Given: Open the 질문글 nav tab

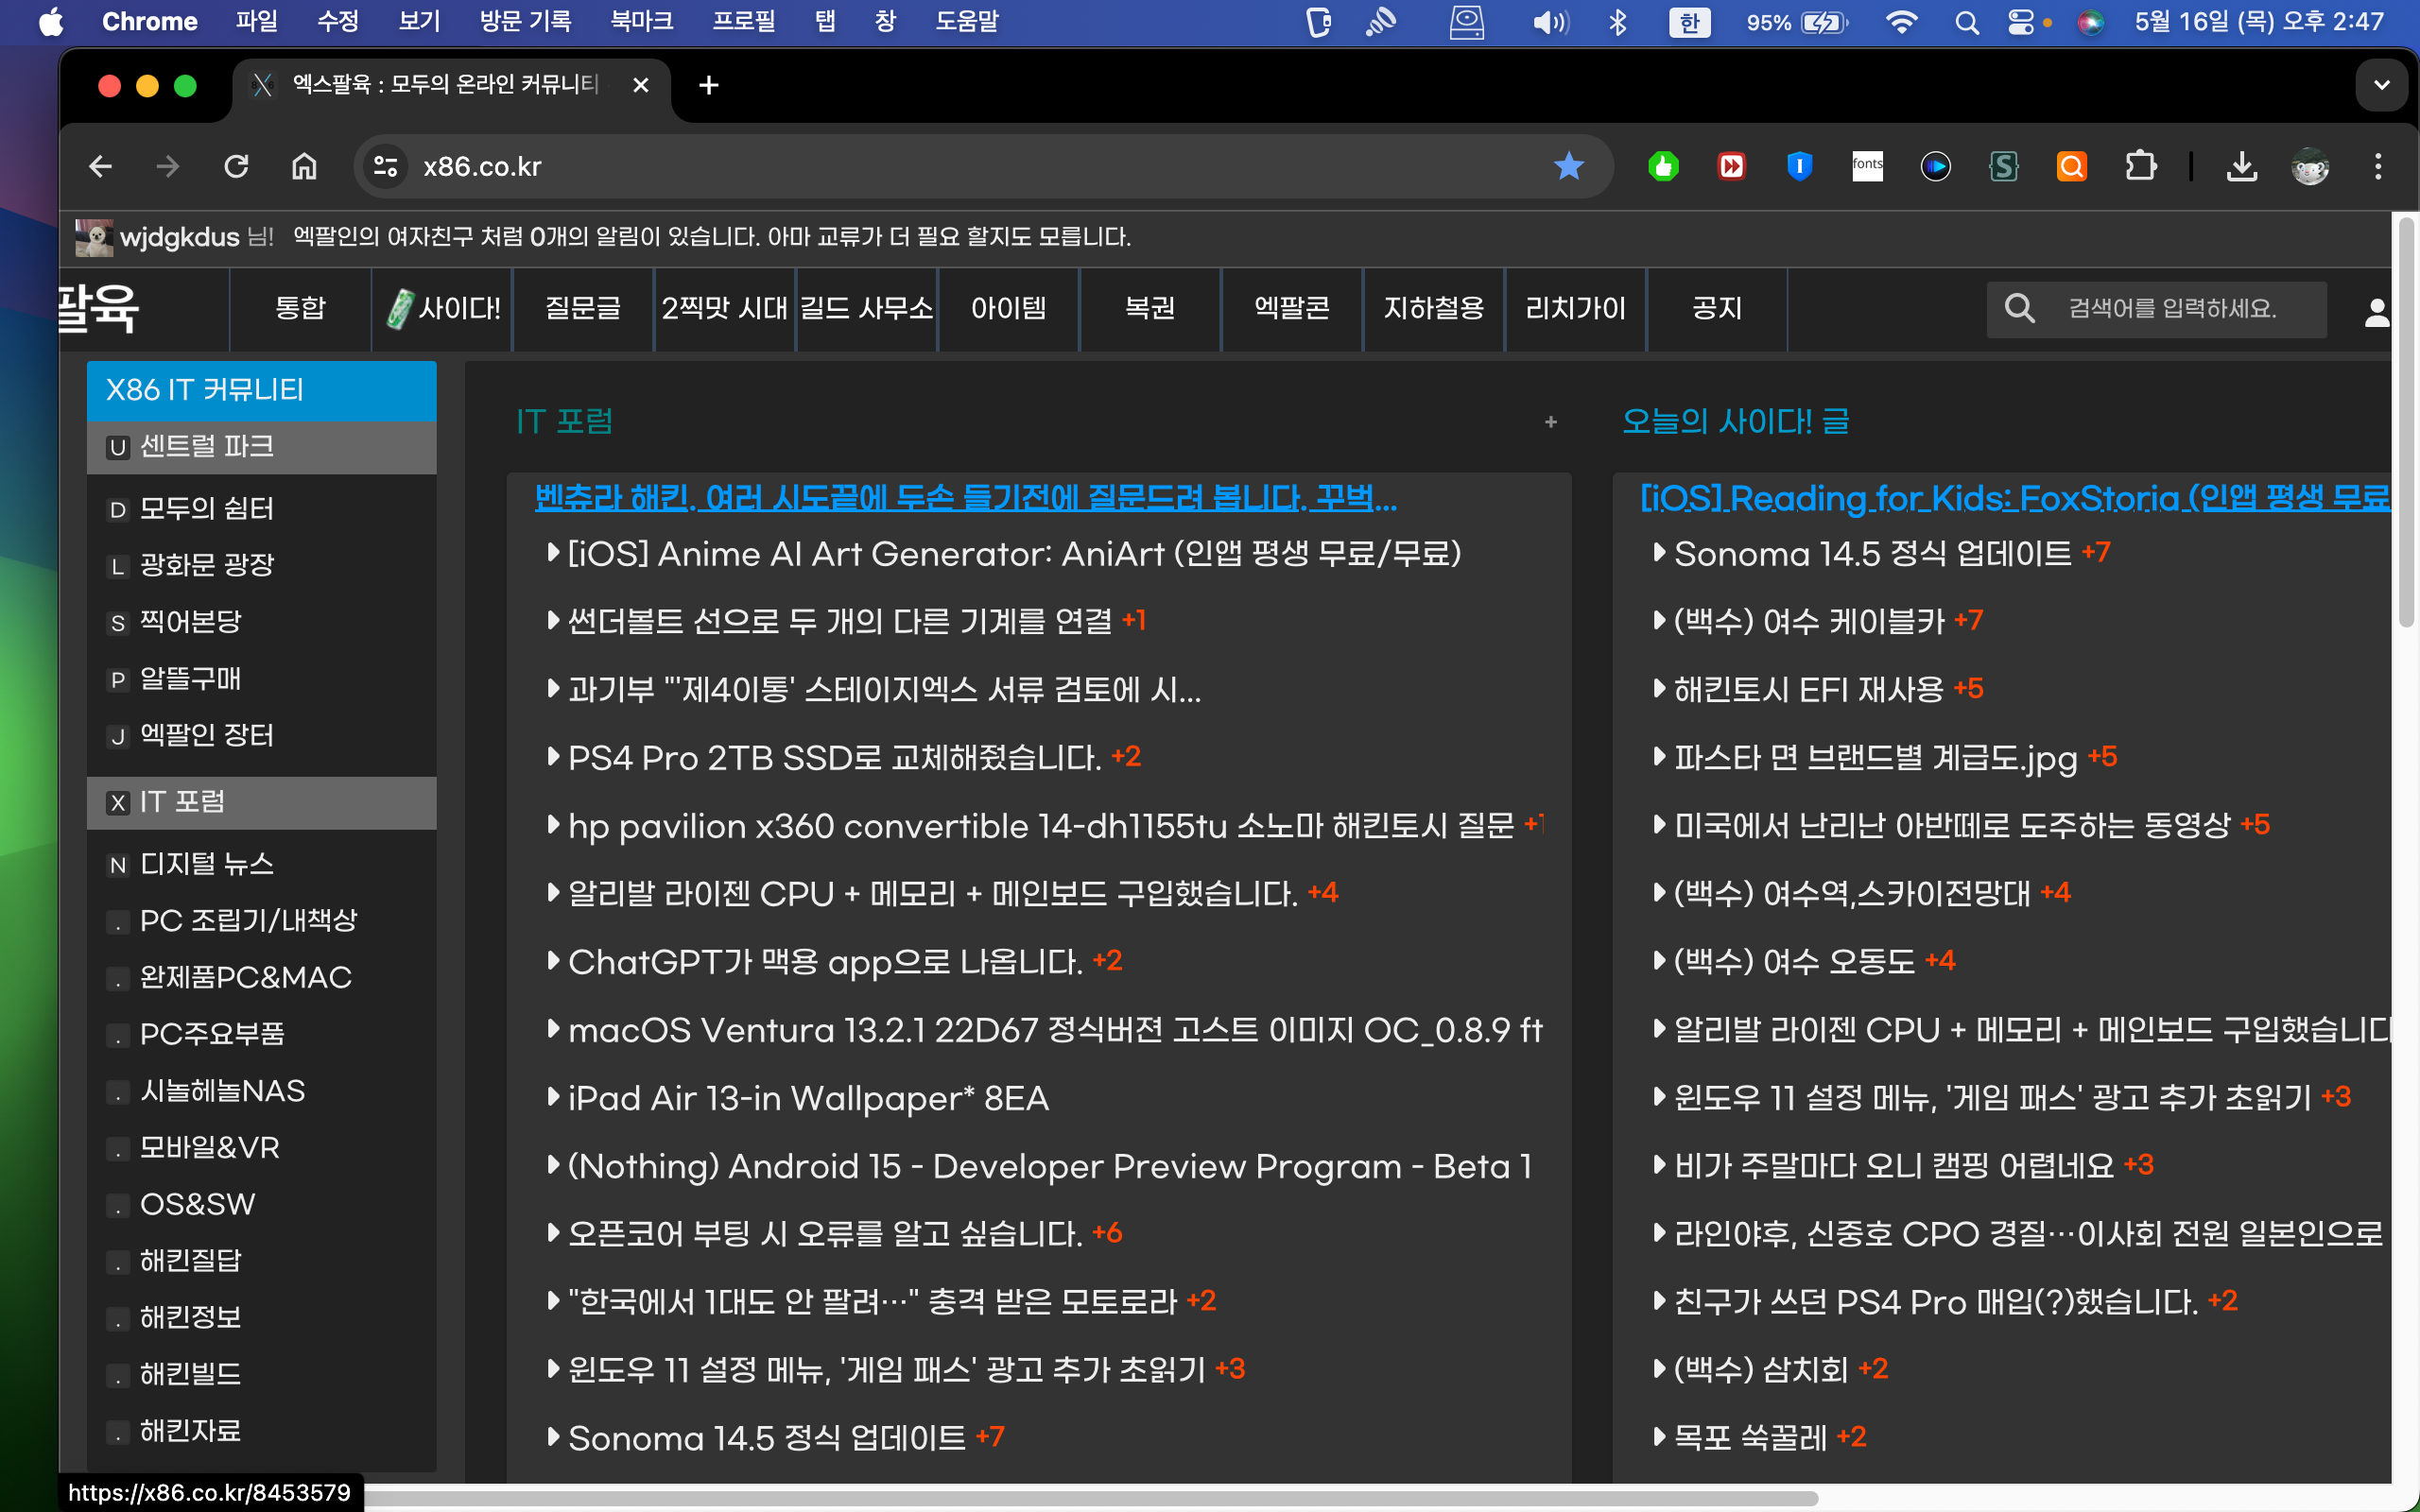Looking at the screenshot, I should tap(583, 308).
